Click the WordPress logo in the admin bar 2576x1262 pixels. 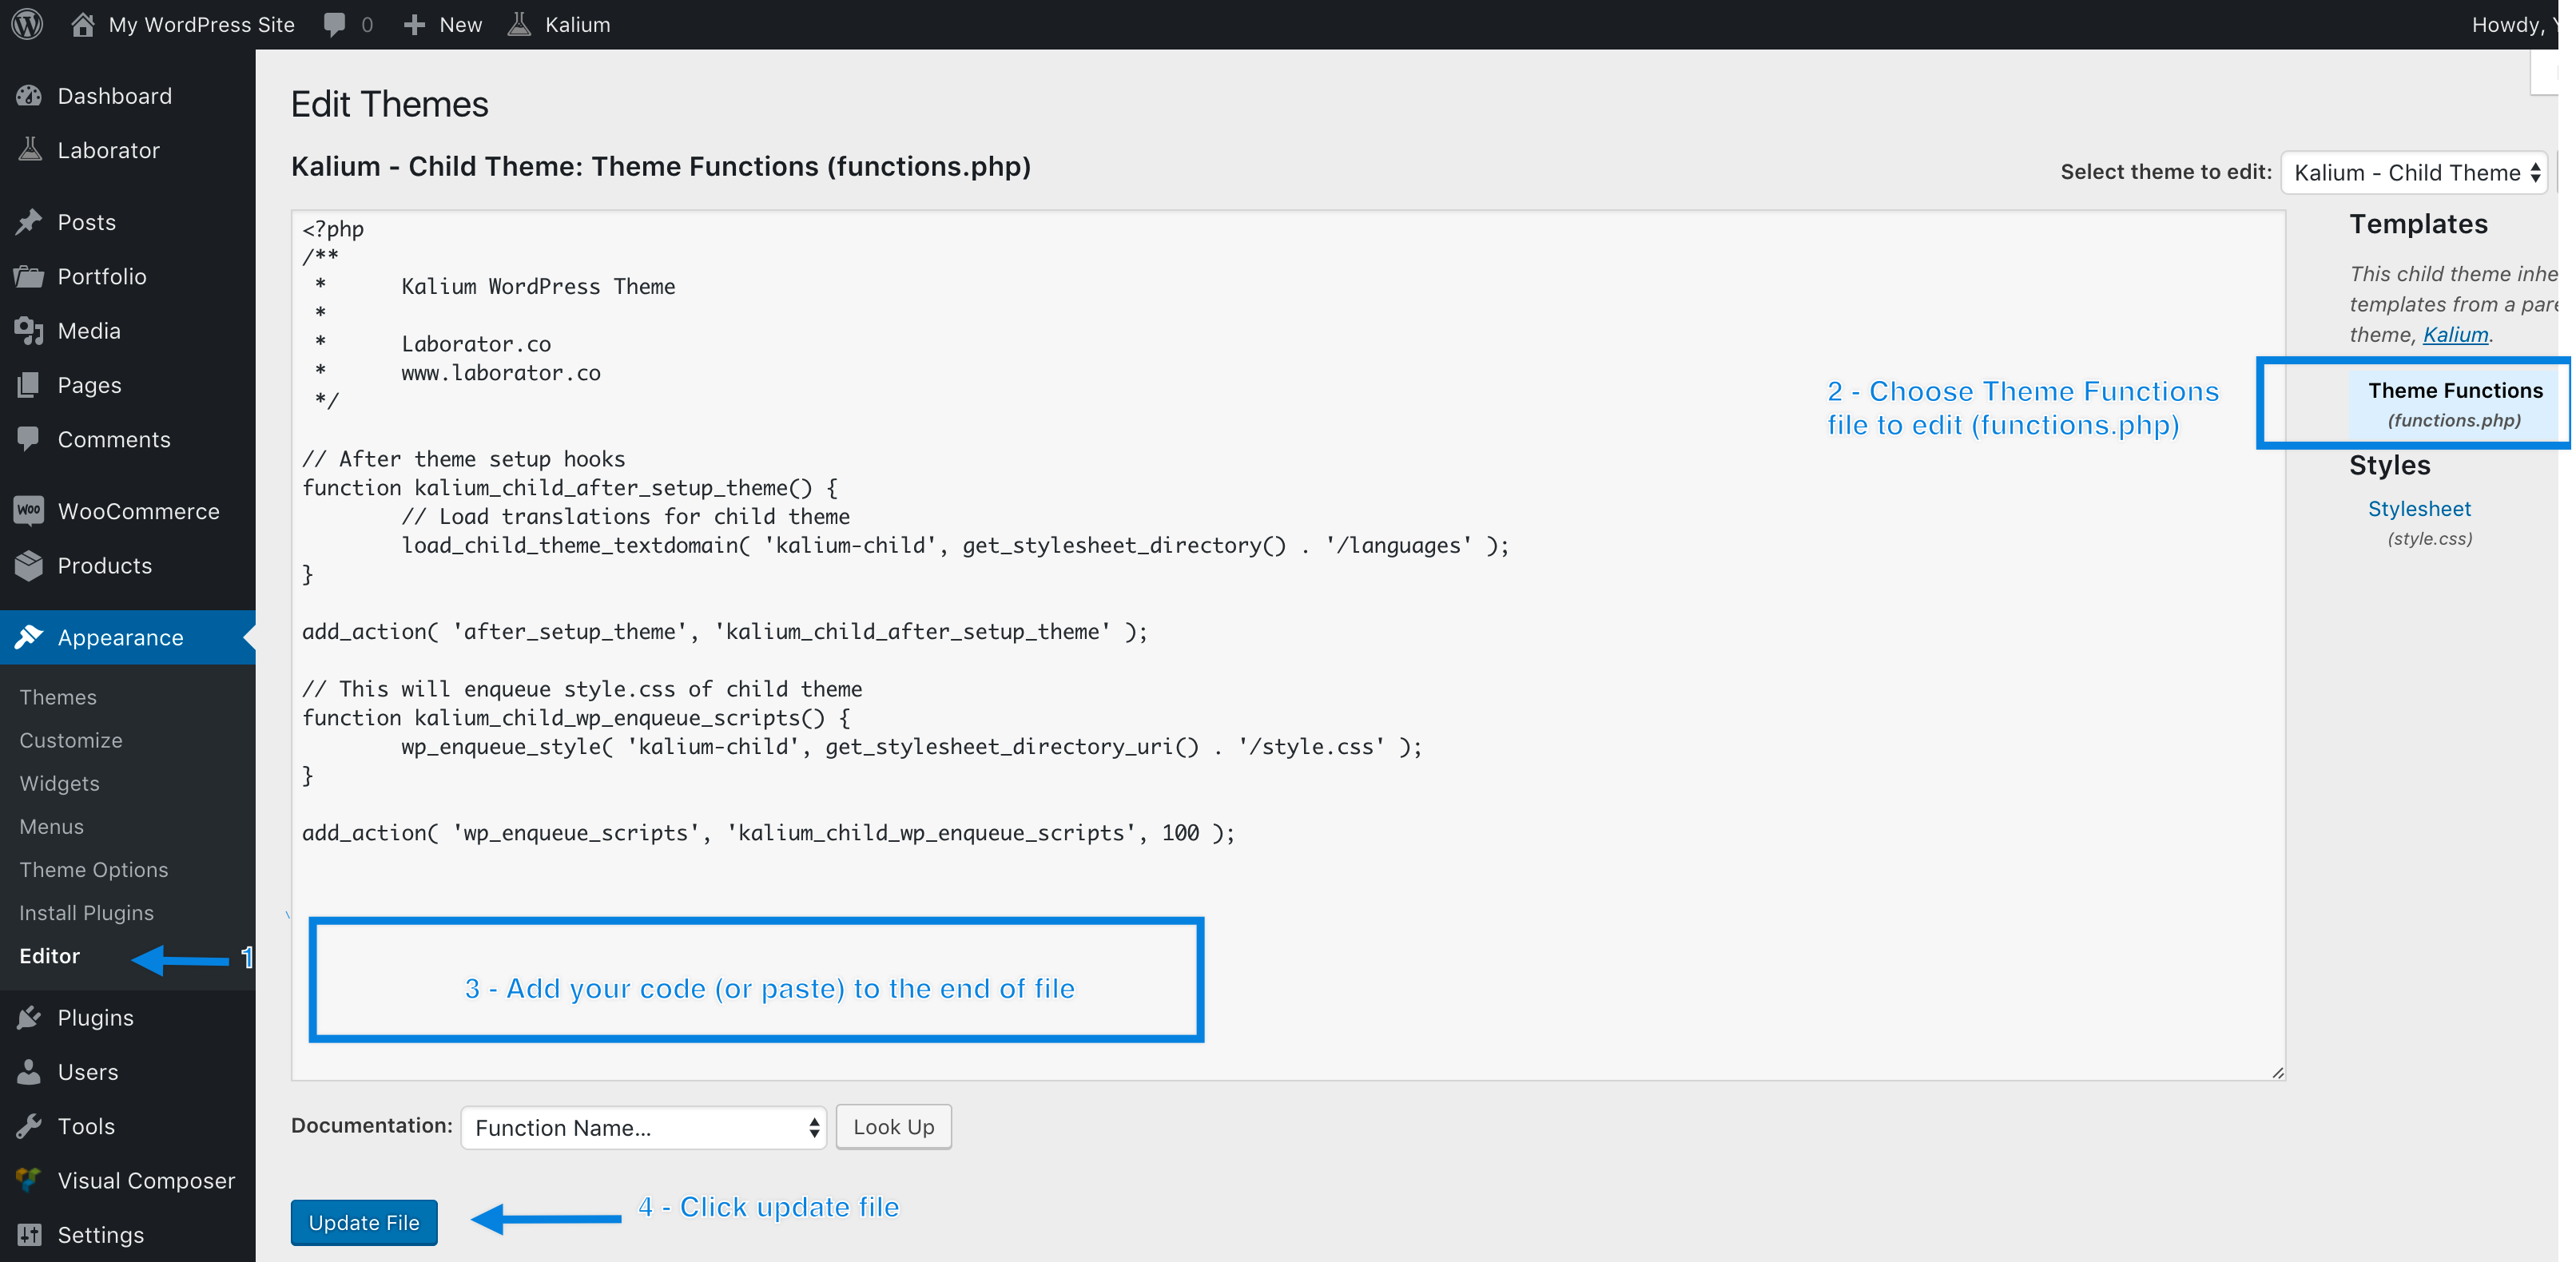(26, 24)
